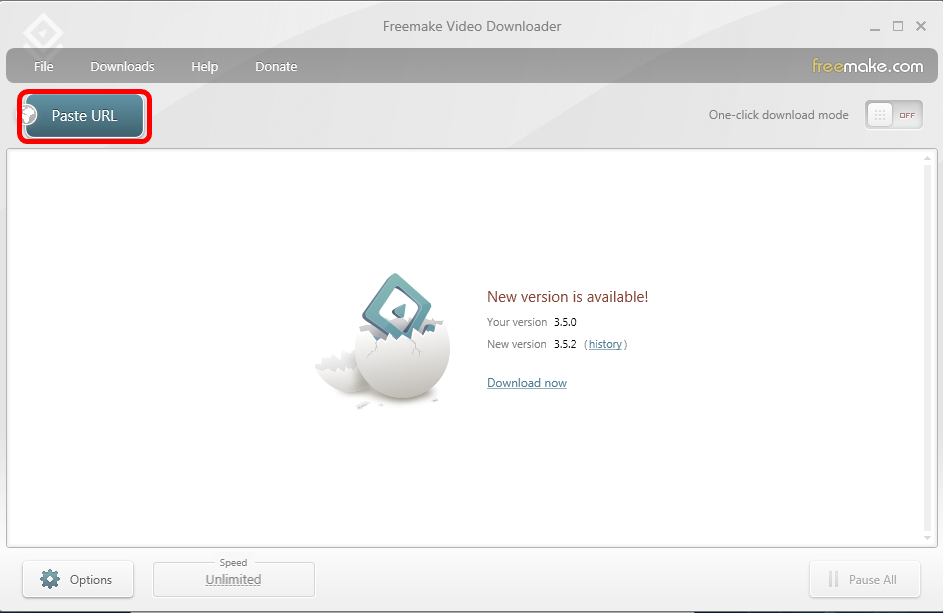Screen dimensions: 943x613
Task: Click the 'New version is available!' heading
Action: pyautogui.click(x=568, y=297)
